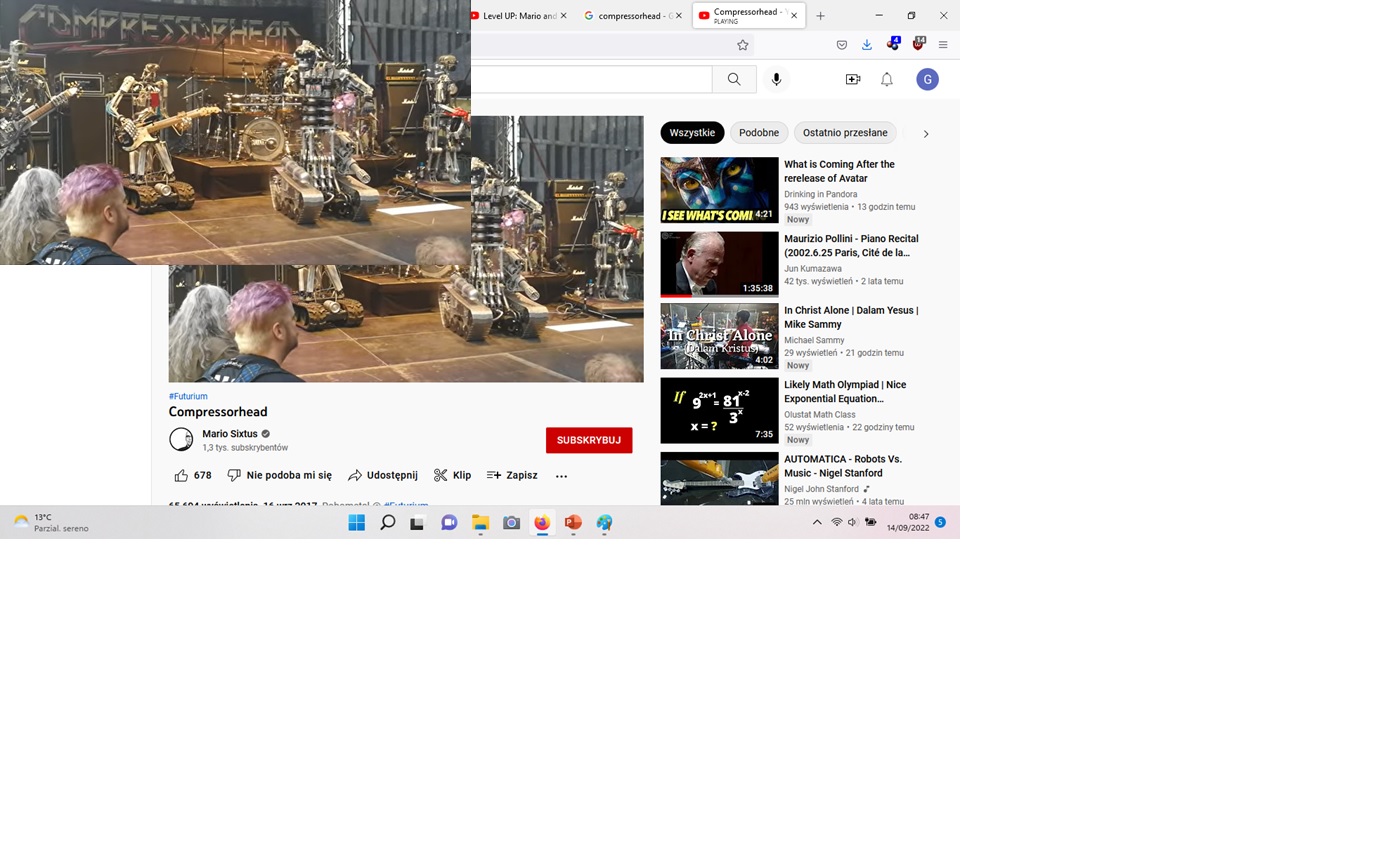Viewport: 1384px width, 867px height.
Task: Bookmark this page with the star icon
Action: click(x=742, y=45)
